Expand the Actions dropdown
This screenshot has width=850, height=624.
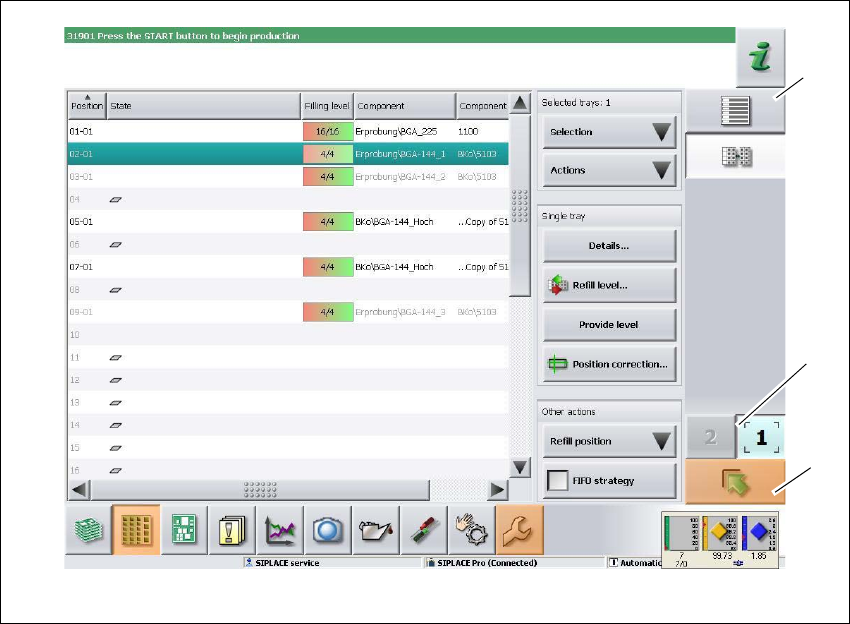[609, 170]
